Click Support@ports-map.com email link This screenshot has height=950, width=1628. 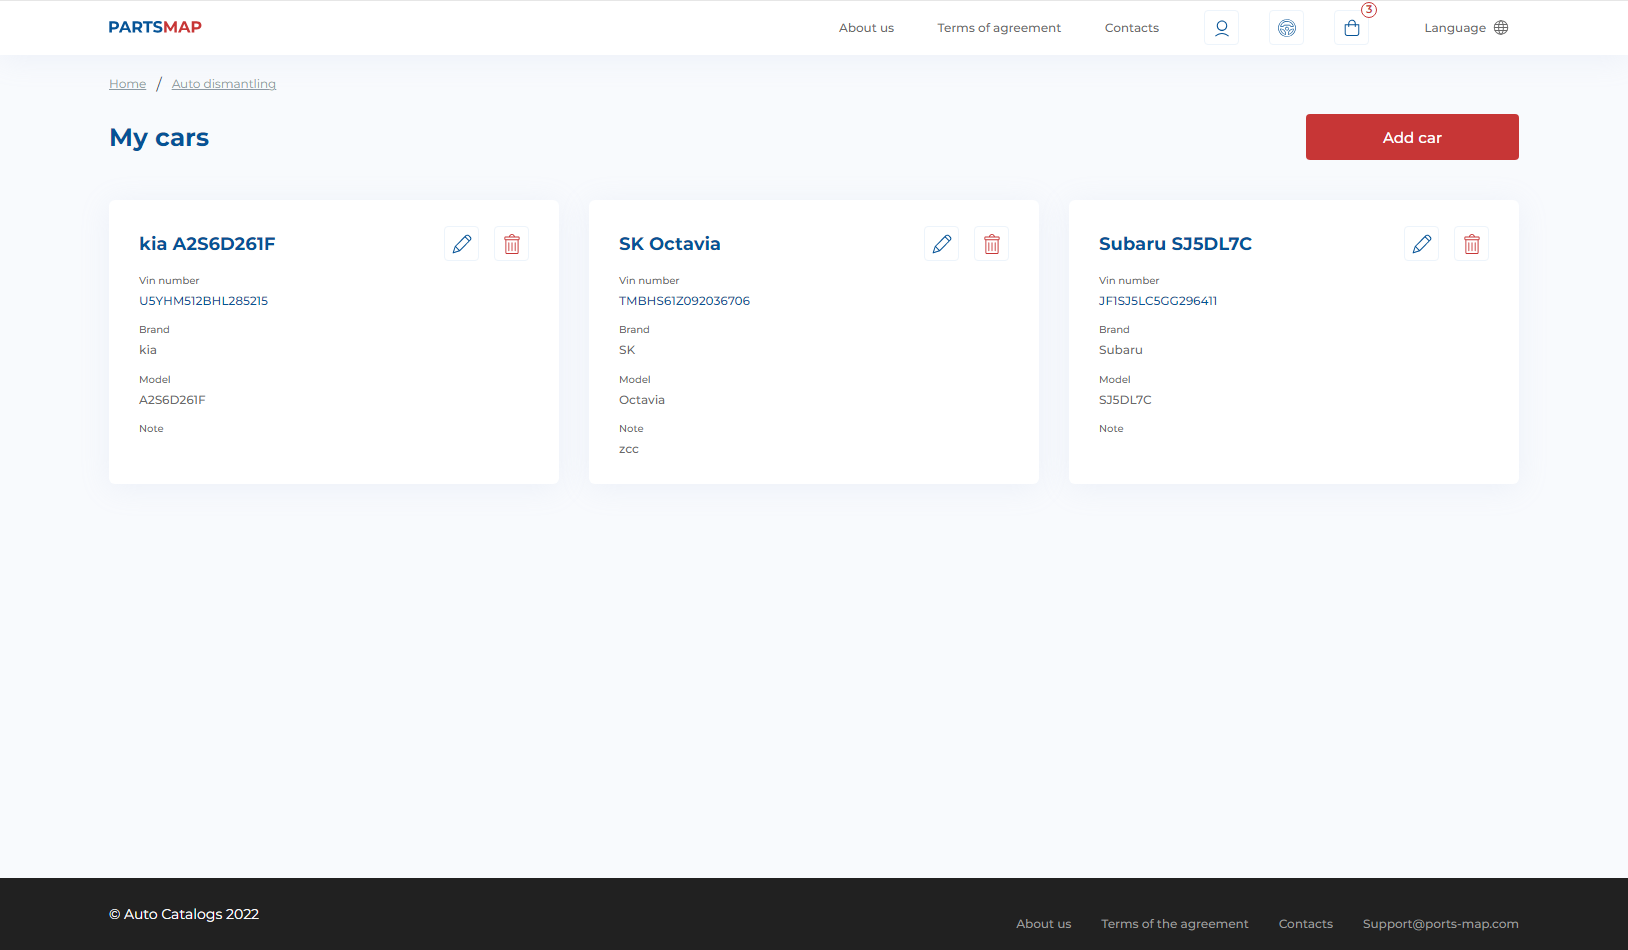1440,924
